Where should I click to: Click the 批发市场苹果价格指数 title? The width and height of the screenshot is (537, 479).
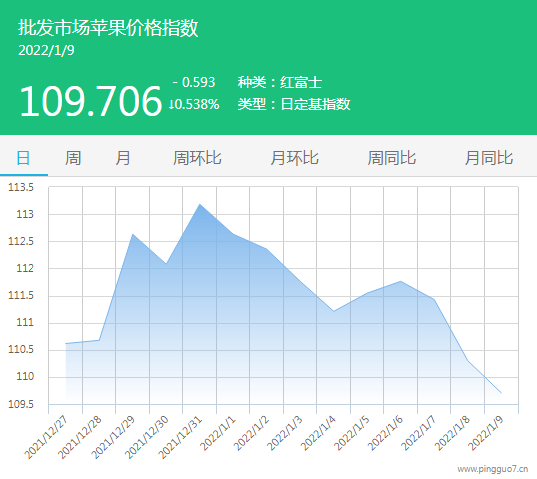[x=108, y=27]
